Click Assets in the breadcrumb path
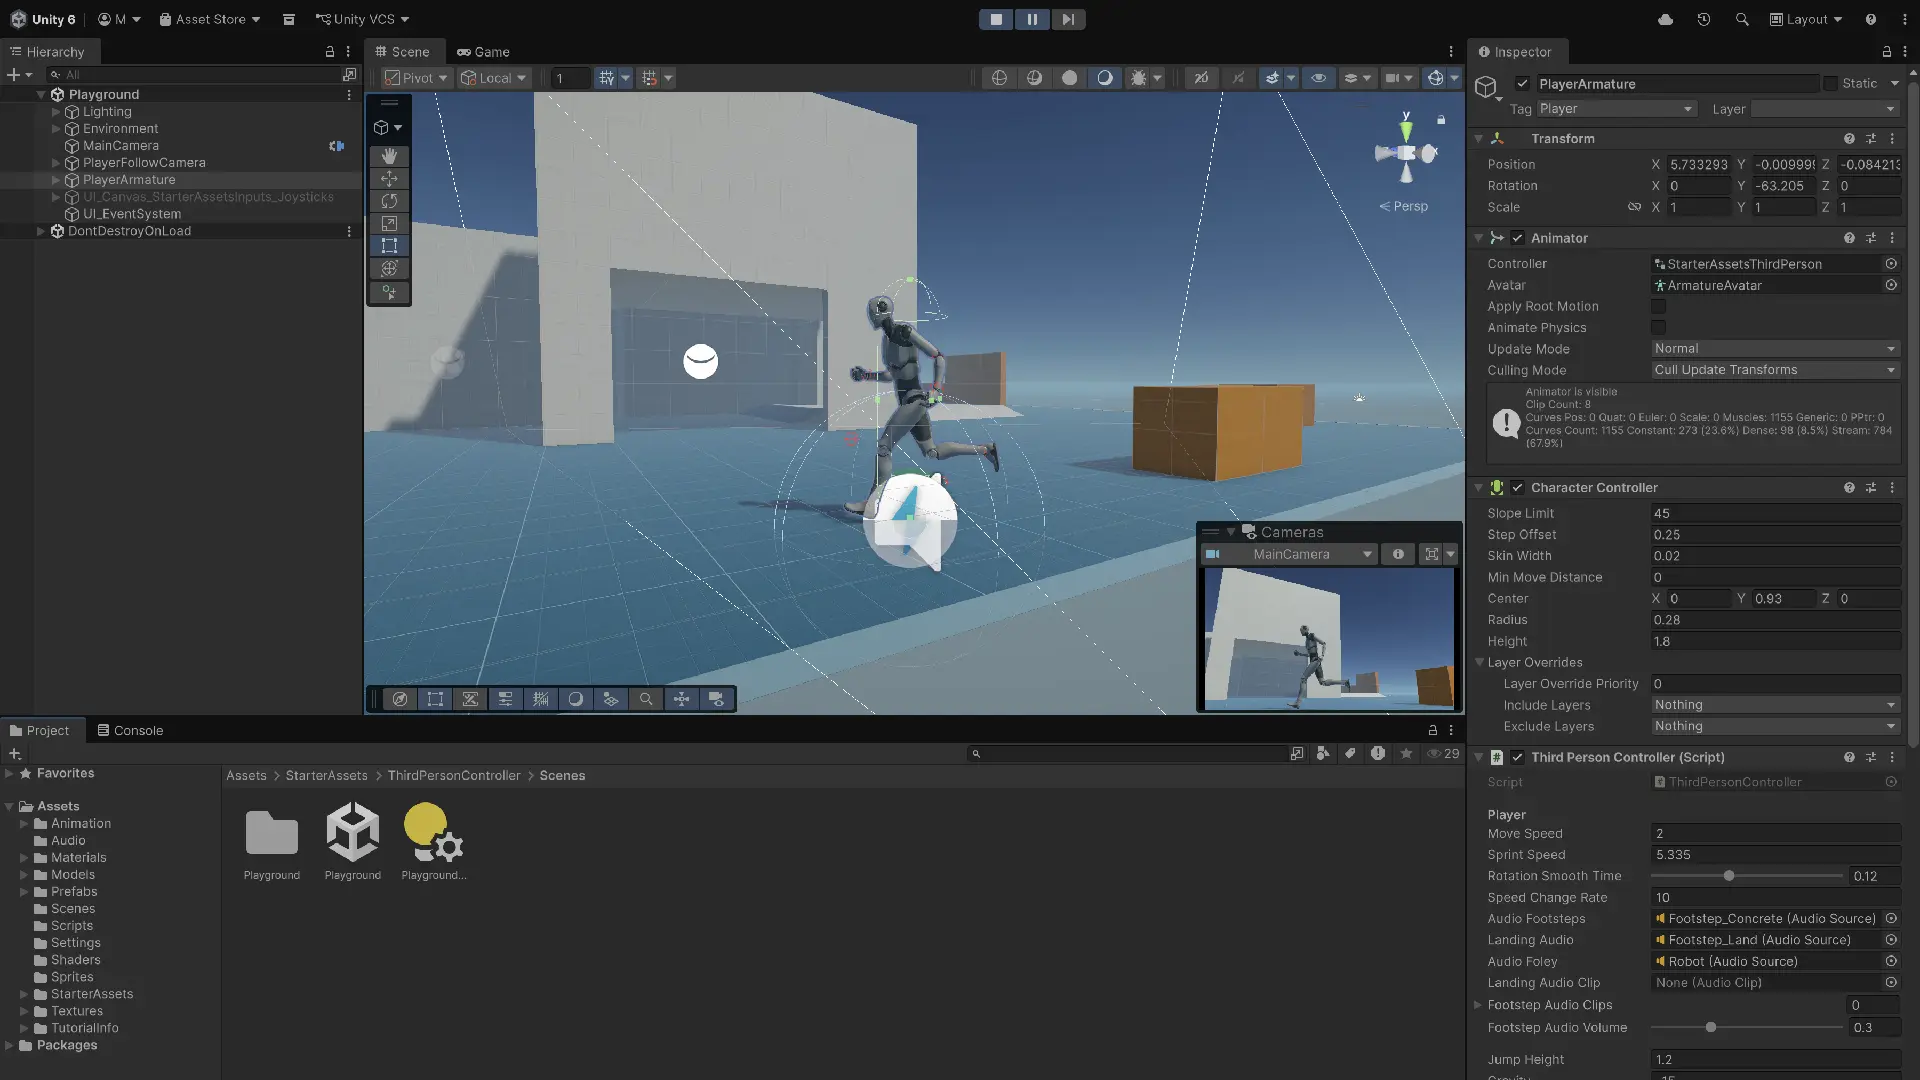Screen dimensions: 1920x1080 coord(246,776)
